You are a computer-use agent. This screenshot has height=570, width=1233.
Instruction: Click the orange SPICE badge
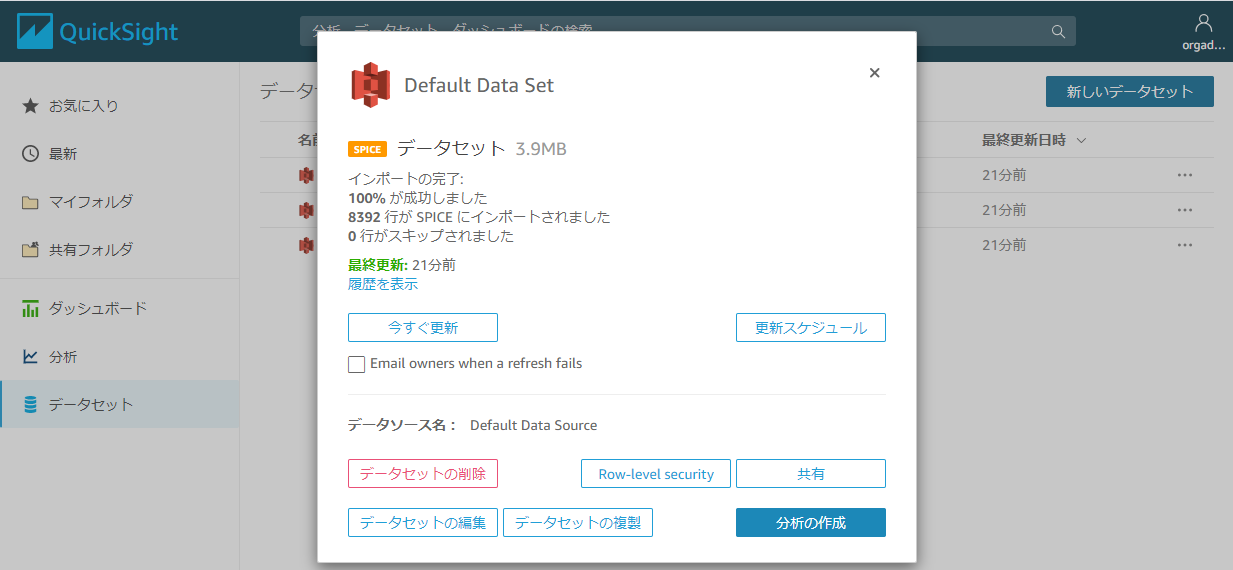click(367, 150)
